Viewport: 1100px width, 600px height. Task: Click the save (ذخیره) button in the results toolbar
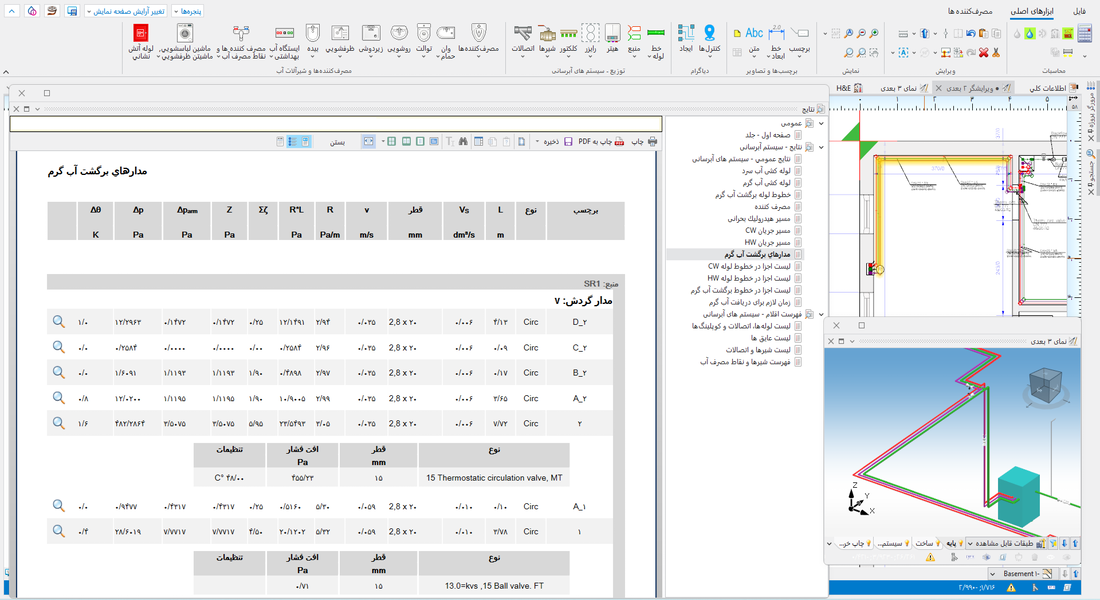[x=558, y=141]
